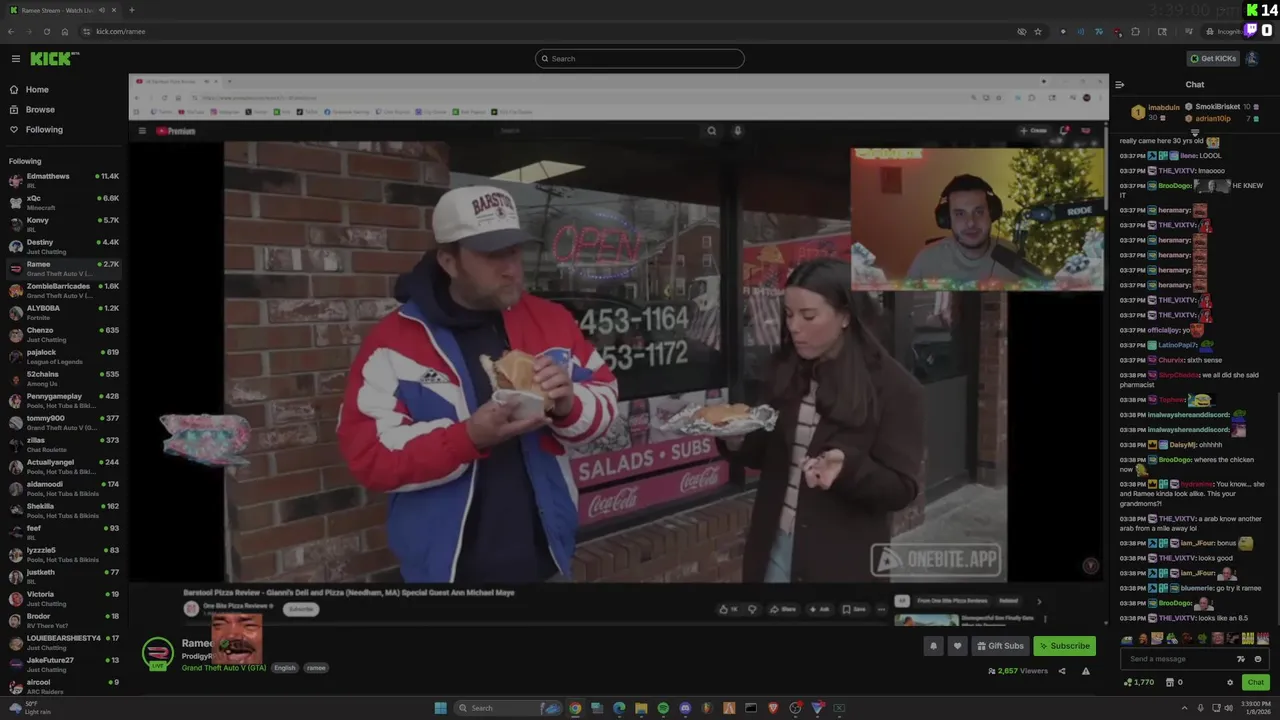Screen dimensions: 1280x720
Task: Click browser reload button
Action: tap(47, 31)
